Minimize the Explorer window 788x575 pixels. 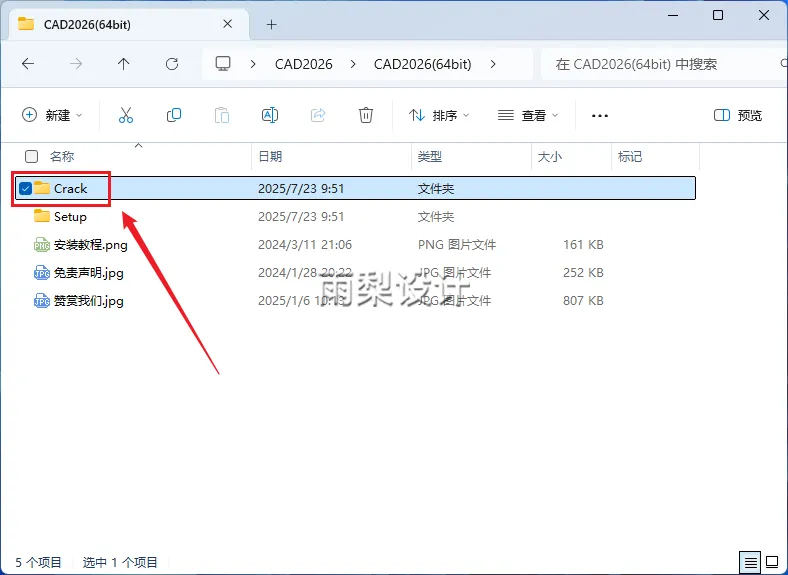[673, 15]
